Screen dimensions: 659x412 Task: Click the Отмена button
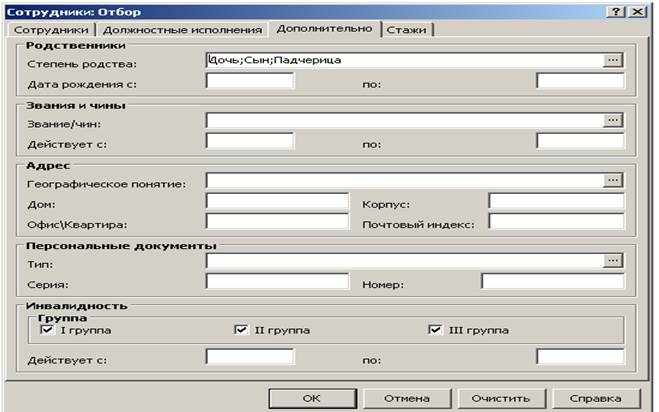(x=407, y=398)
